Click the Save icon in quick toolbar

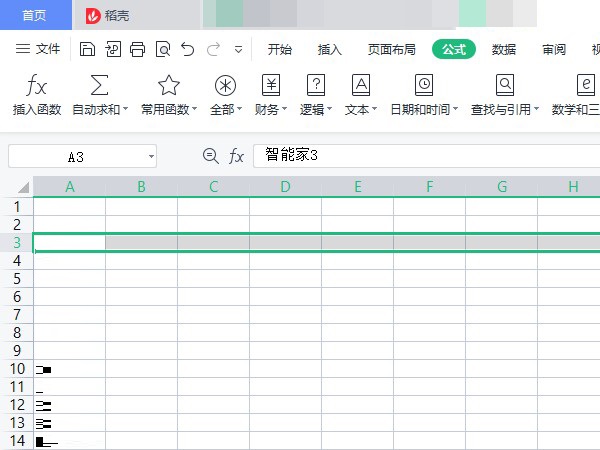[87, 49]
